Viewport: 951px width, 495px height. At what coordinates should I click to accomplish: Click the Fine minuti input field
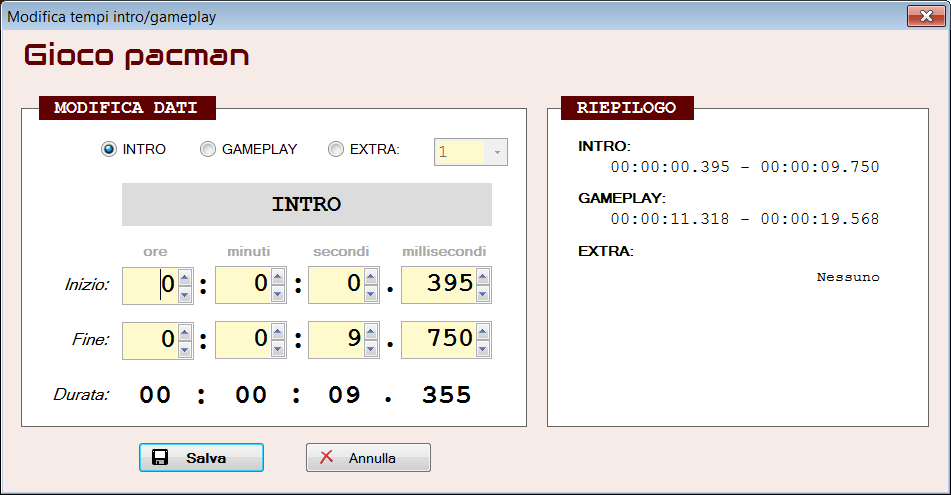[242, 340]
